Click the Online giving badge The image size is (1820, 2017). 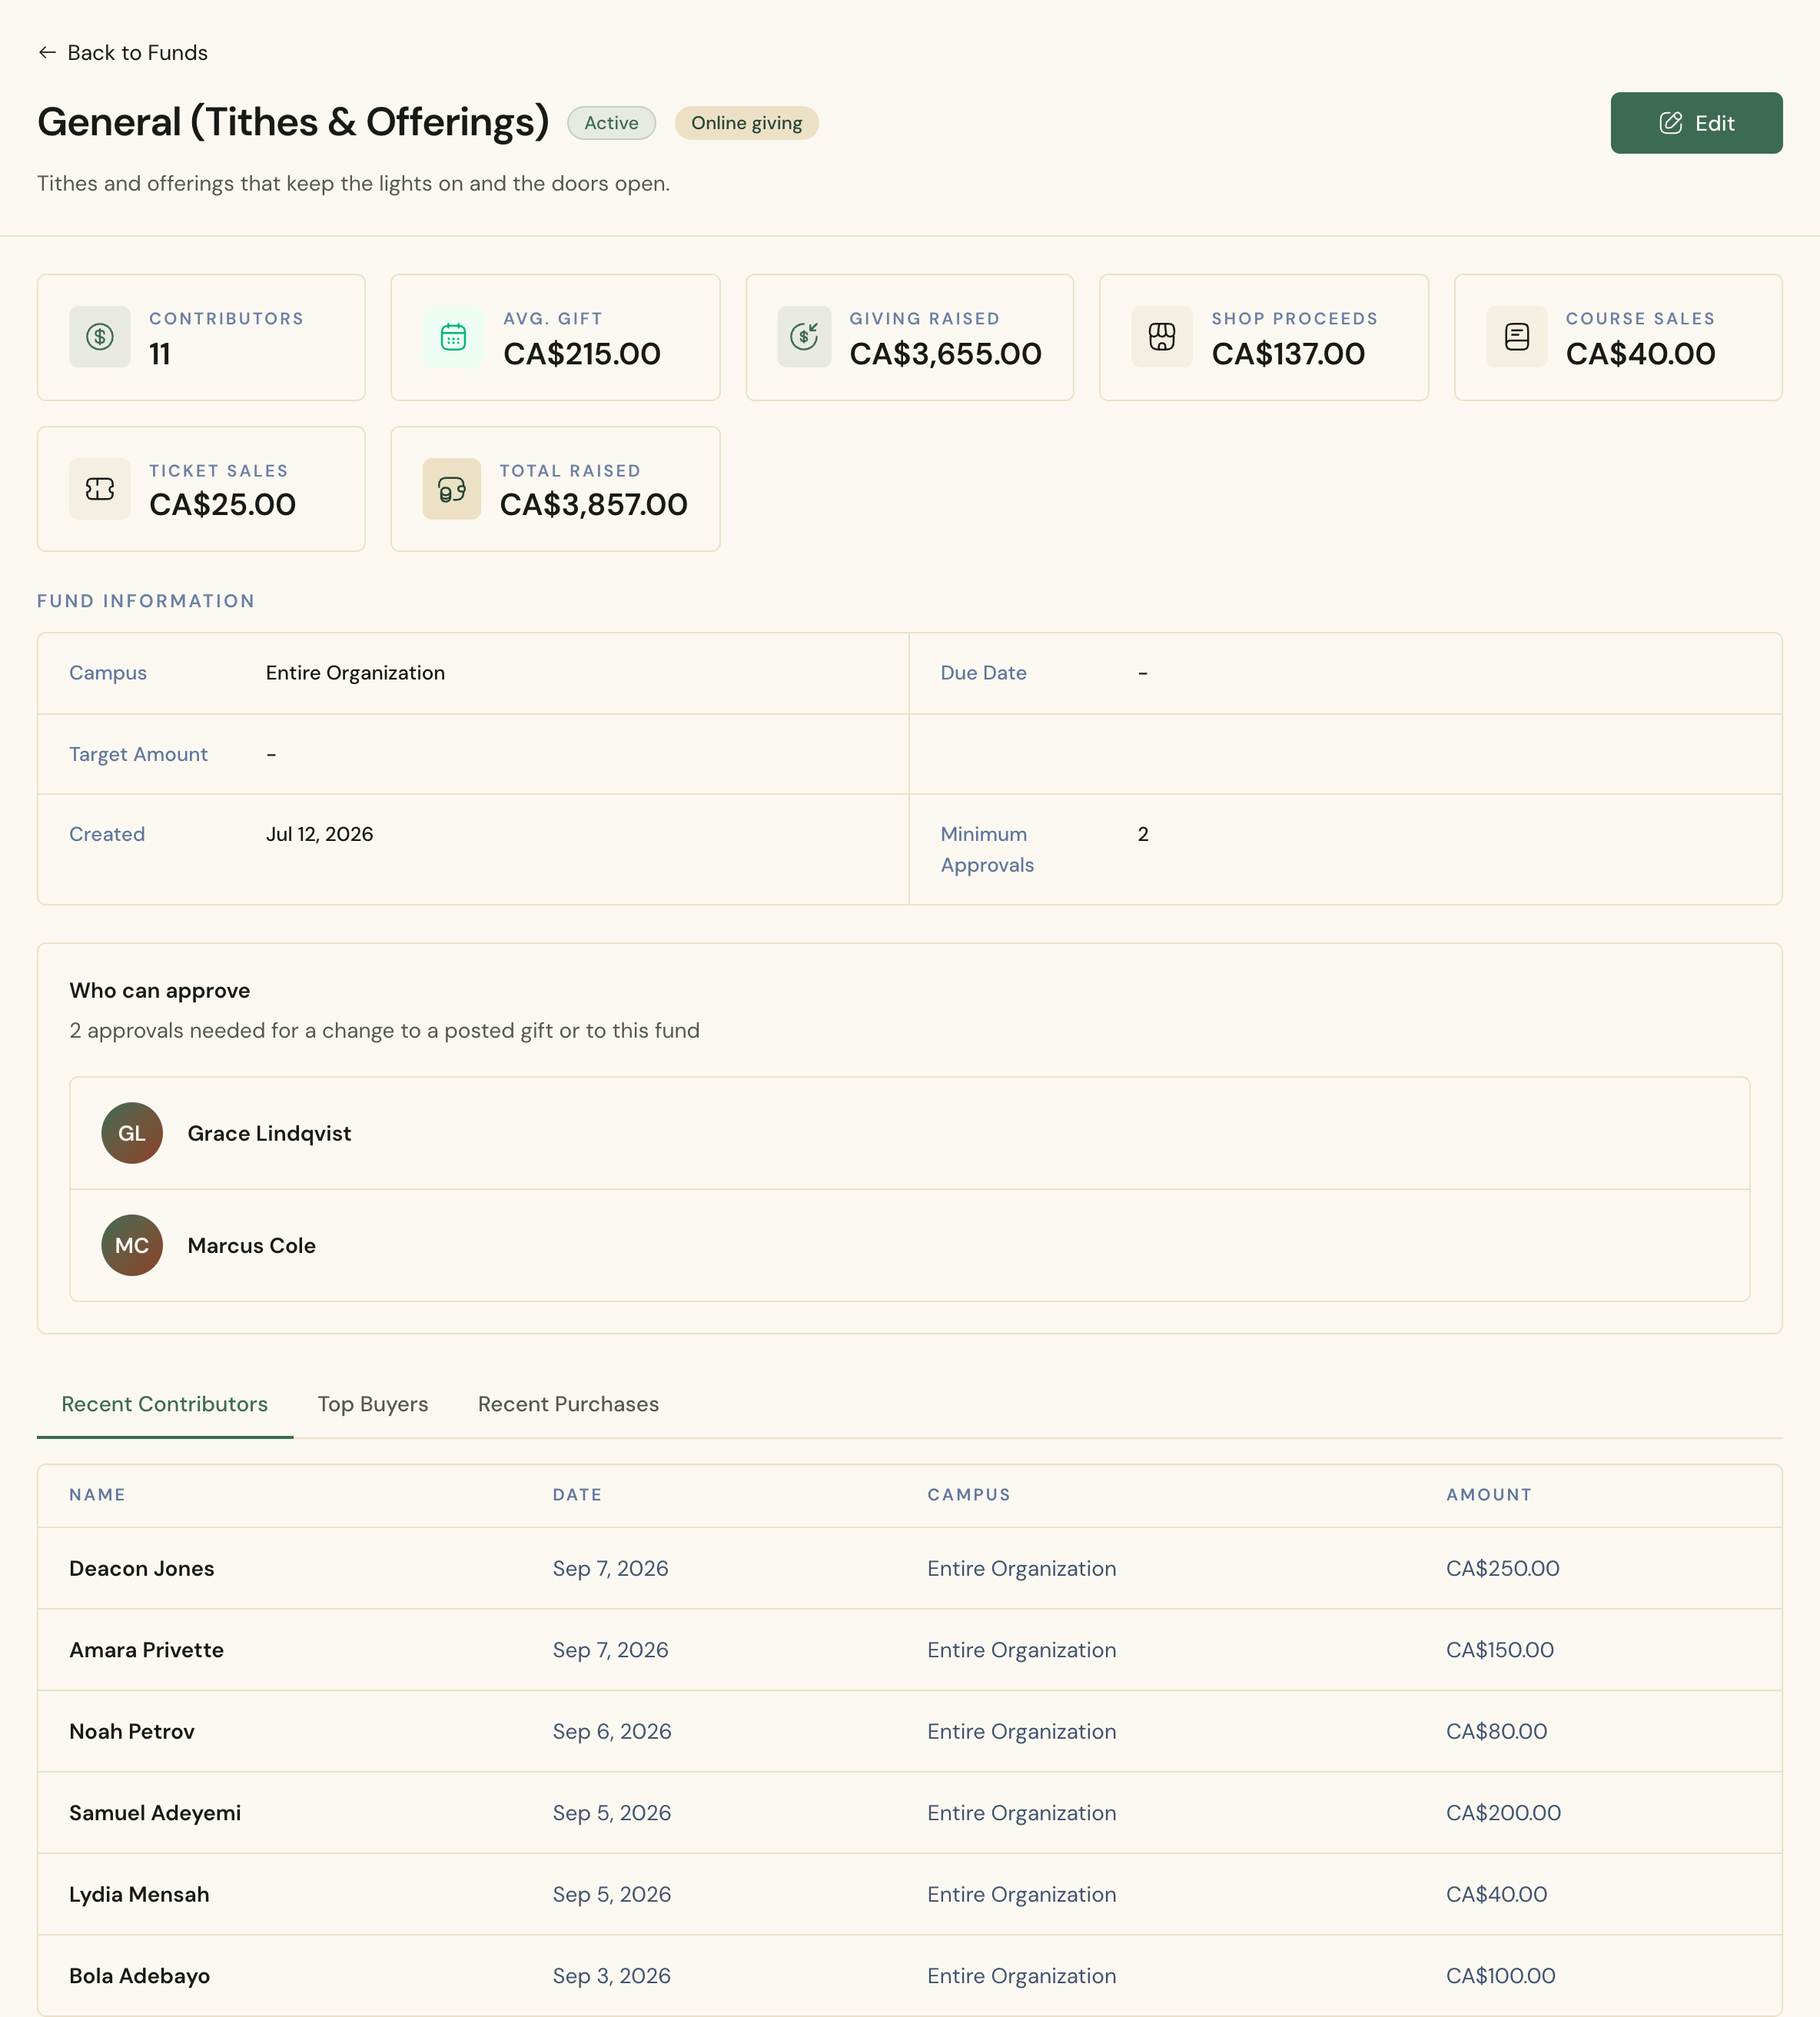(x=746, y=123)
